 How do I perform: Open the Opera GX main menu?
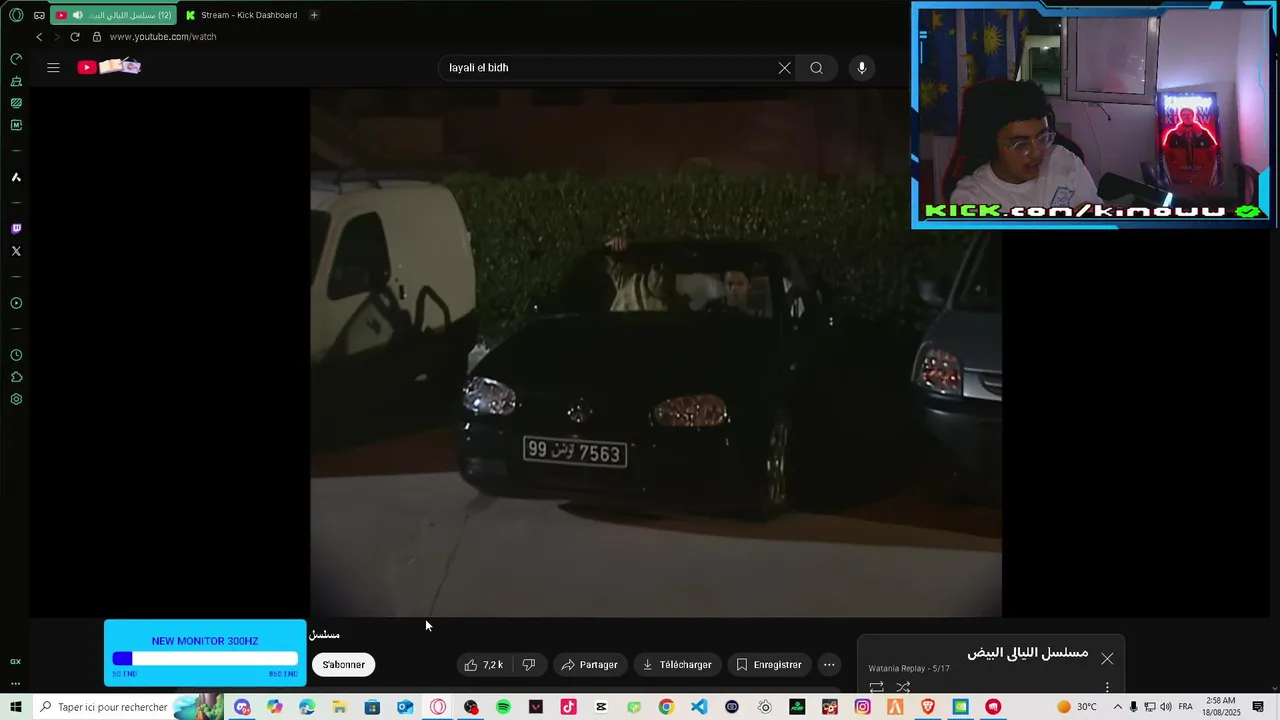point(16,15)
